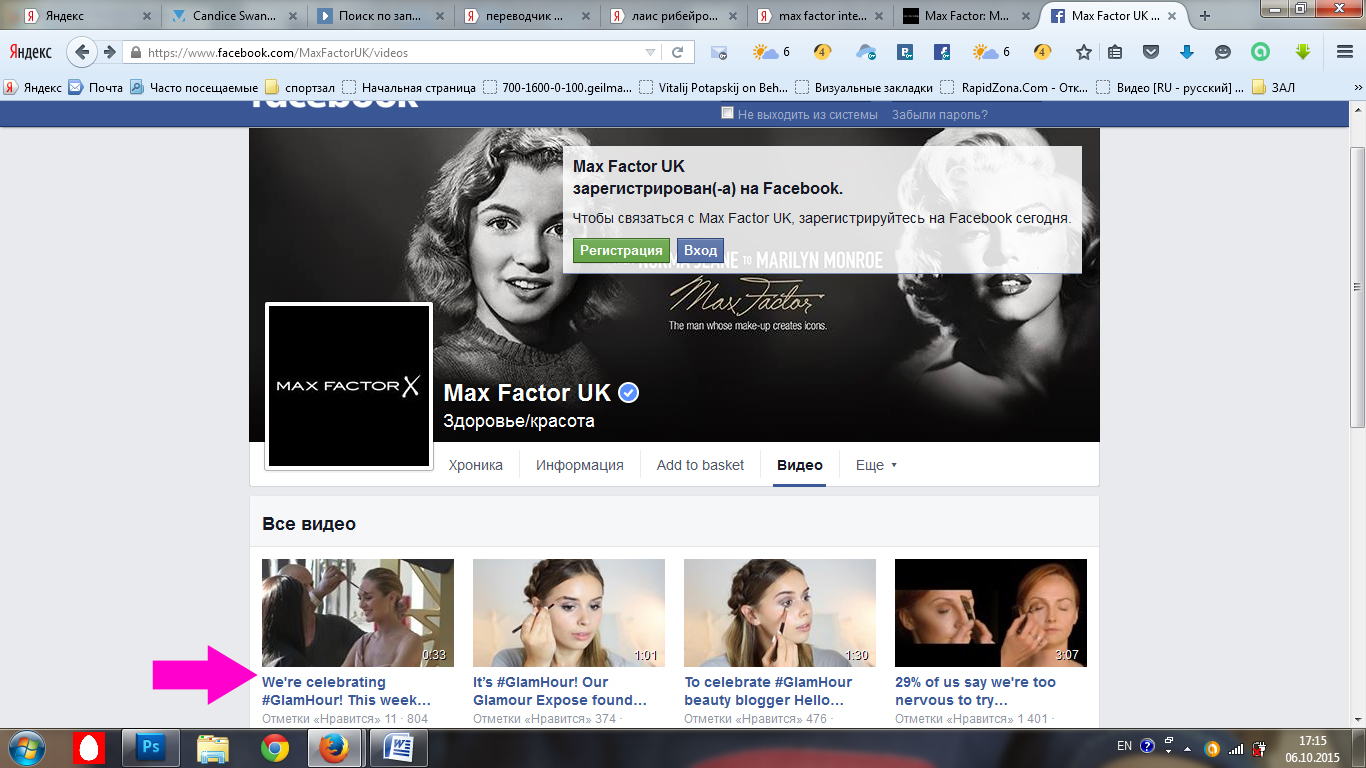
Task: Click the blue Facebook key toolbar icon
Action: 942,52
